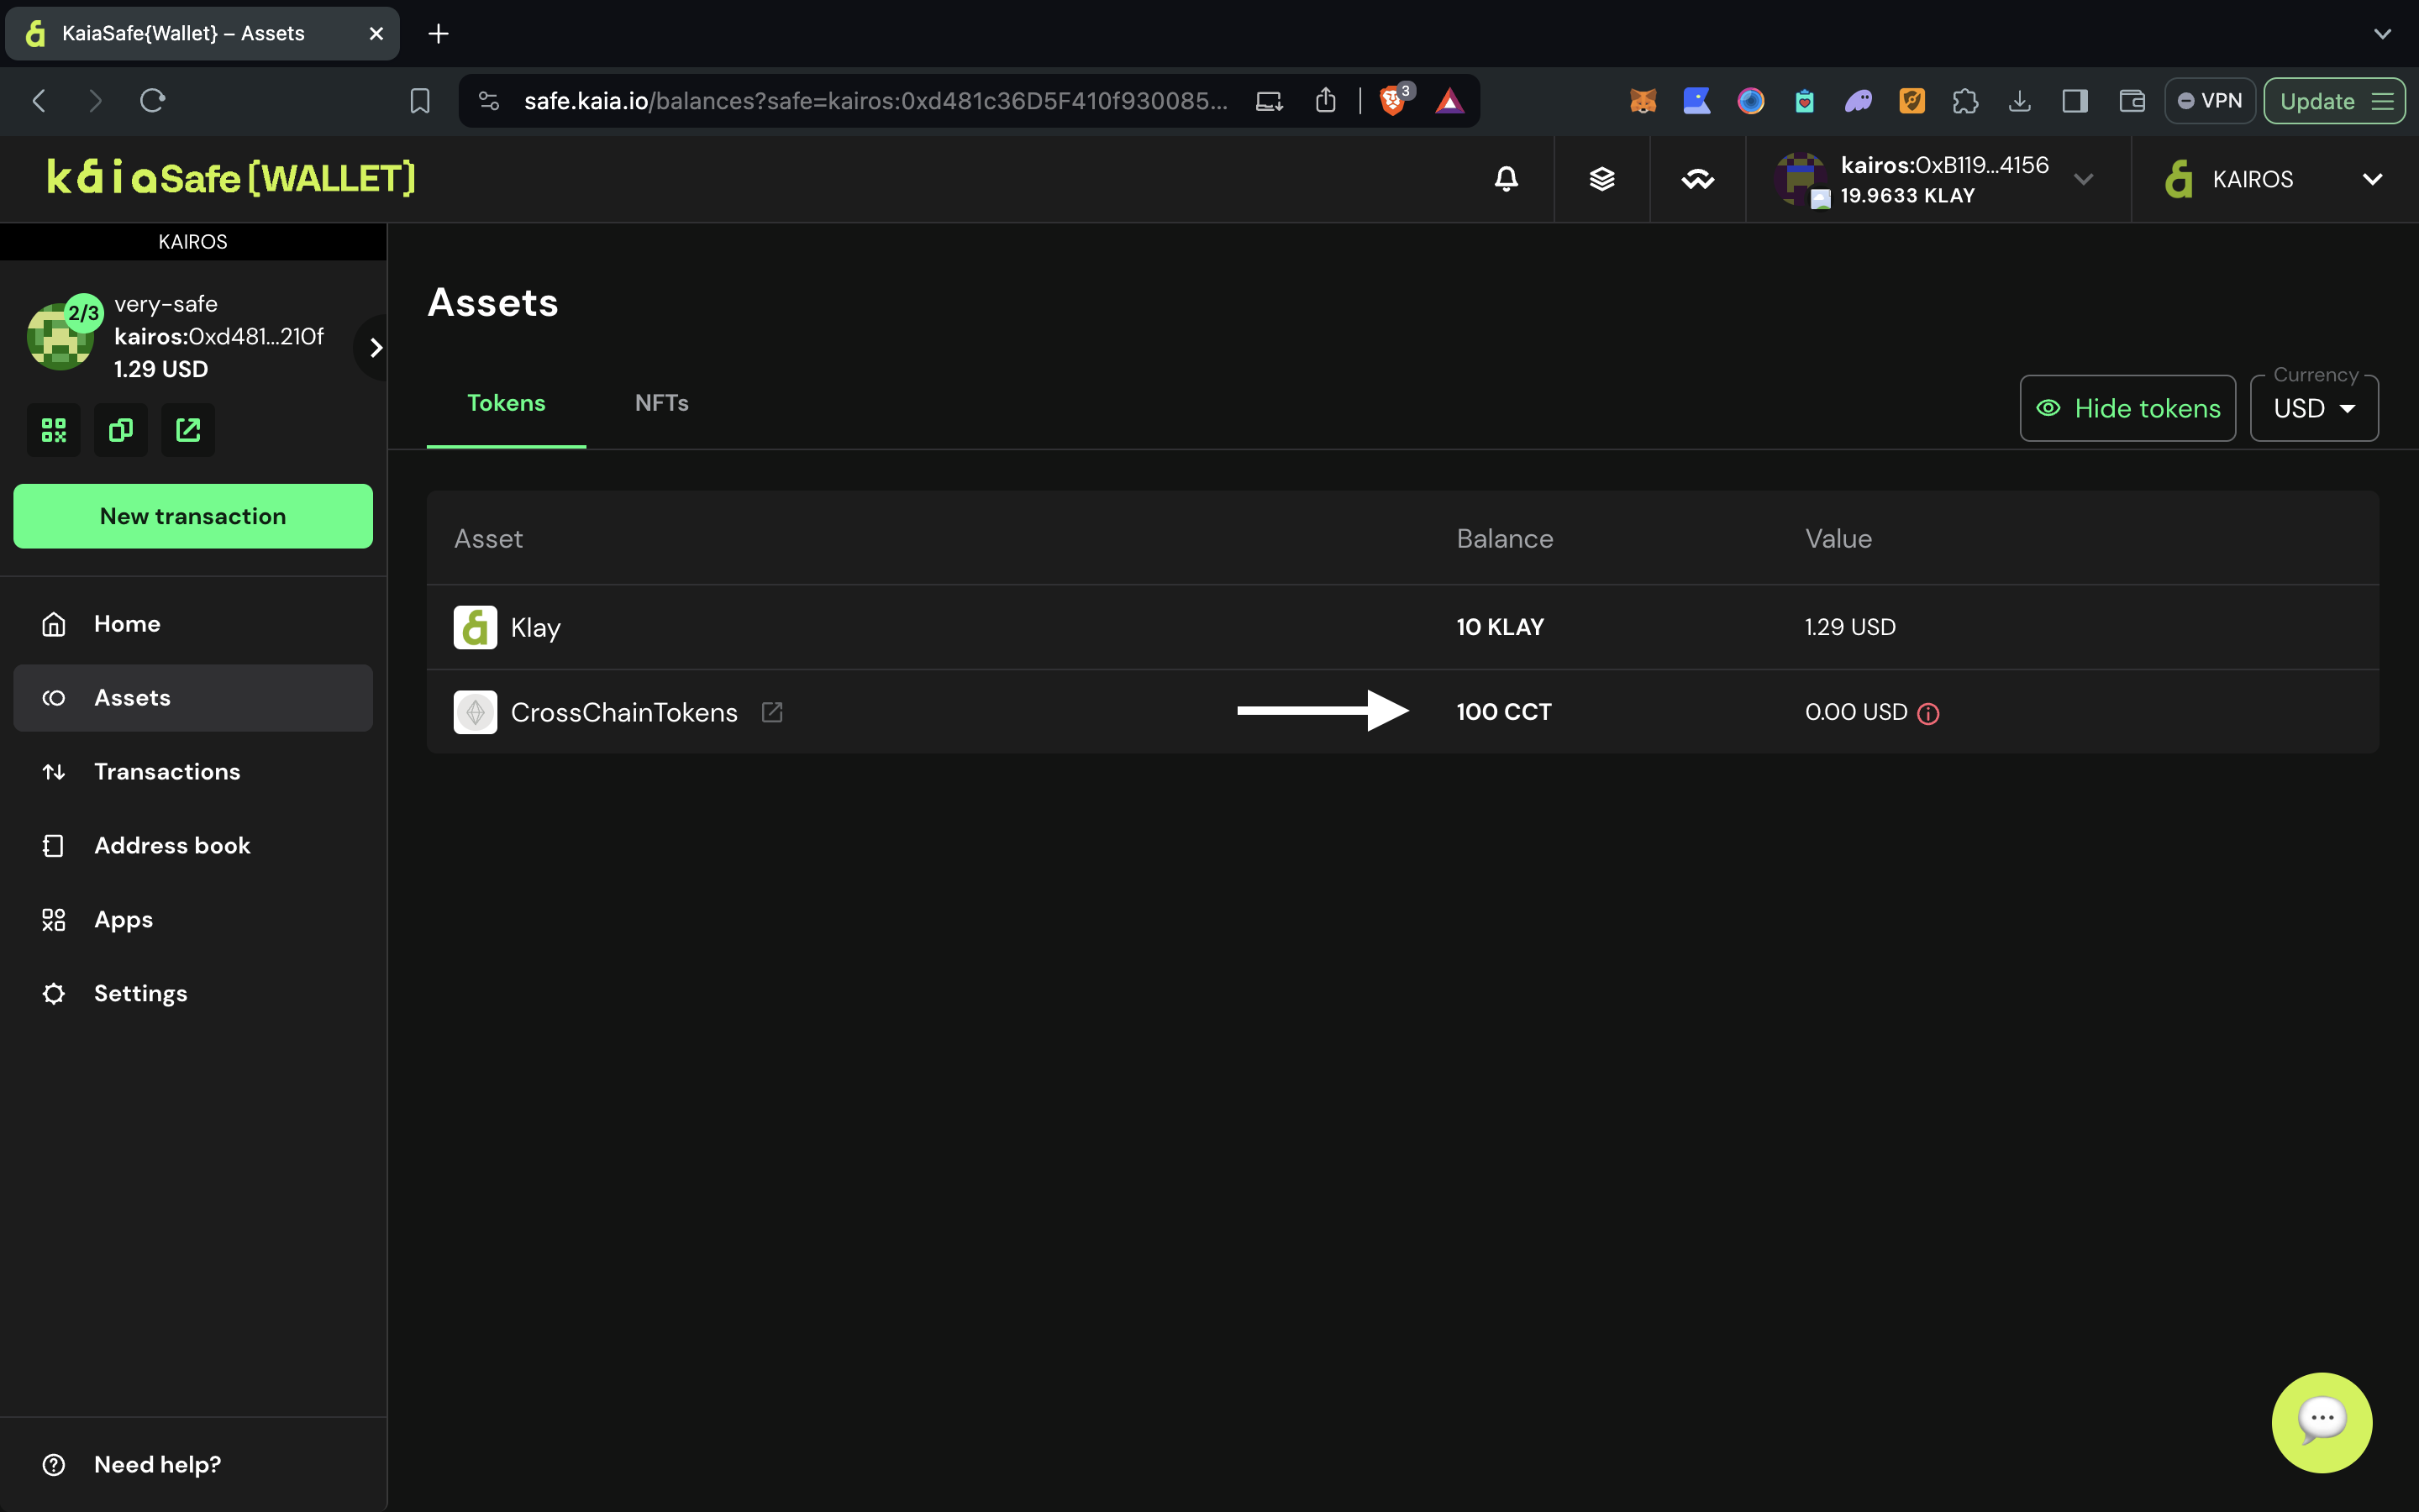Image resolution: width=2419 pixels, height=1512 pixels.
Task: Expand the KAIROS network selector
Action: (2273, 179)
